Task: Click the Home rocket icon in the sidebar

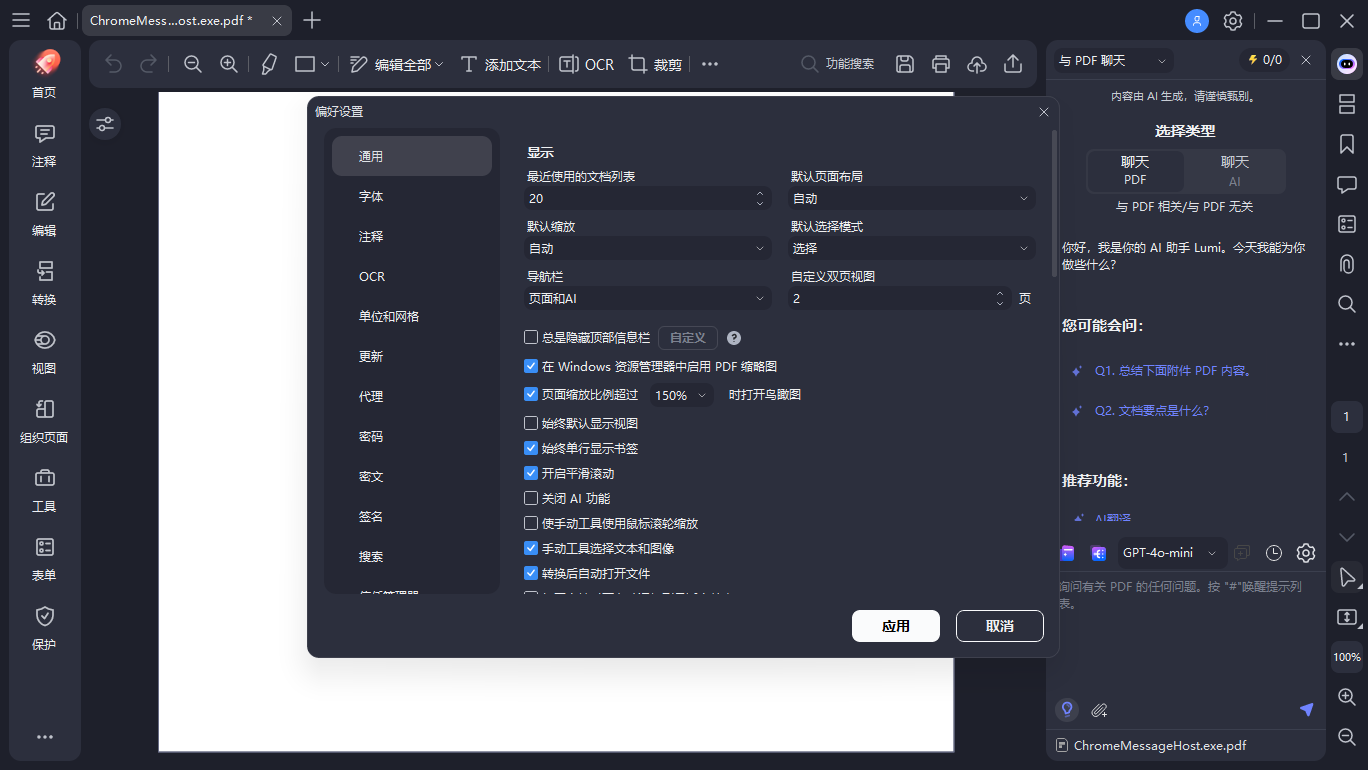Action: pyautogui.click(x=44, y=63)
